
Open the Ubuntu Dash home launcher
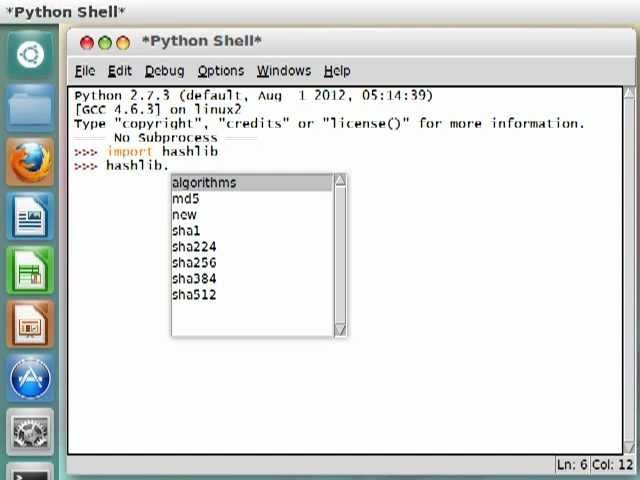30,53
